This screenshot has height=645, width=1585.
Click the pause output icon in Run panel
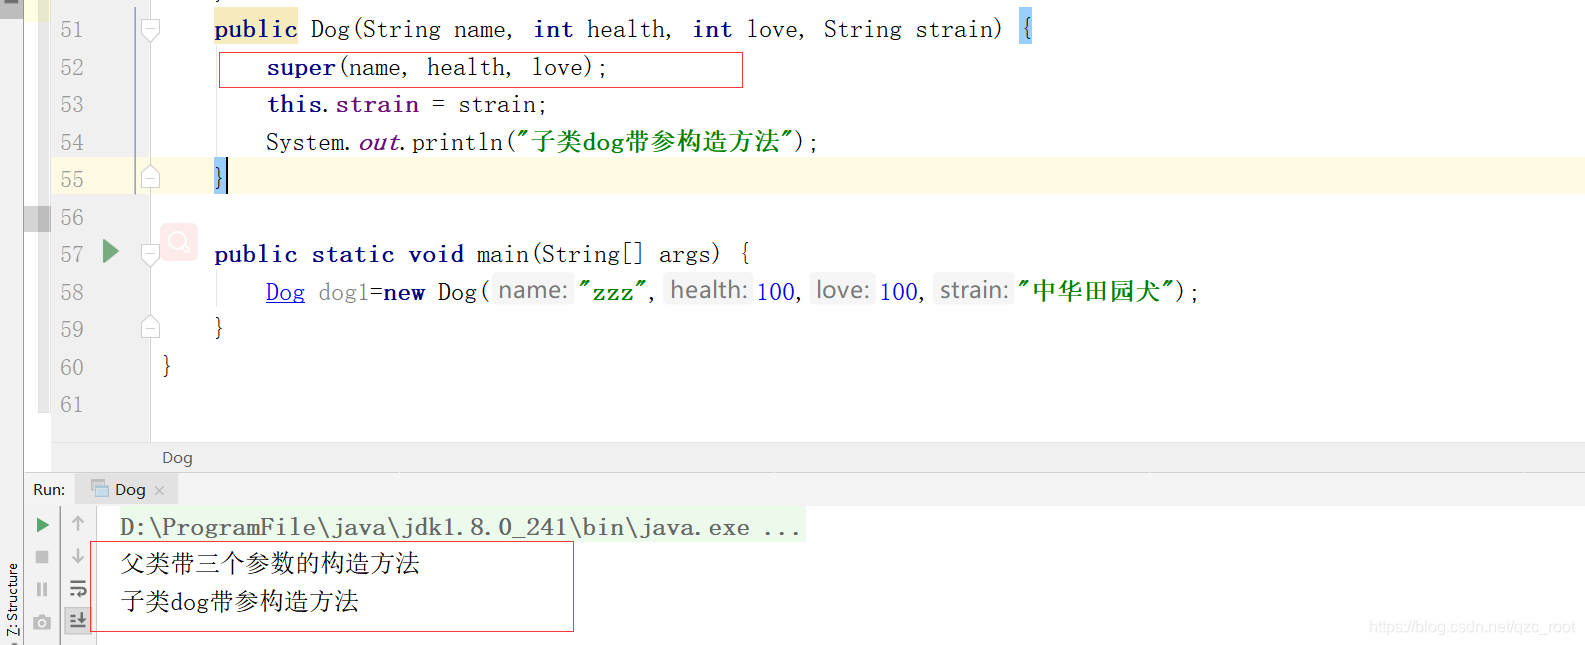pyautogui.click(x=42, y=589)
